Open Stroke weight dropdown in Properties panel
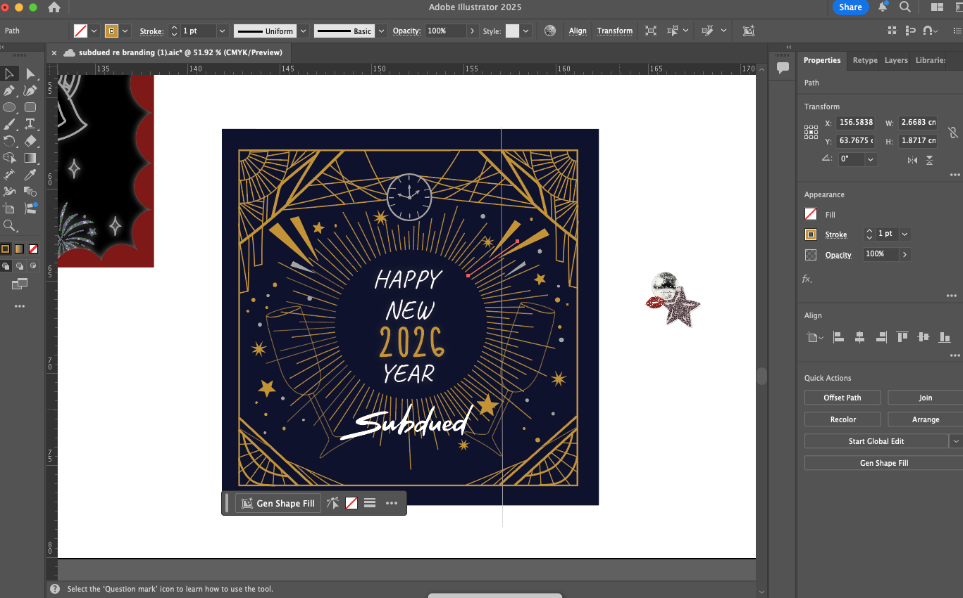The image size is (963, 598). click(905, 234)
